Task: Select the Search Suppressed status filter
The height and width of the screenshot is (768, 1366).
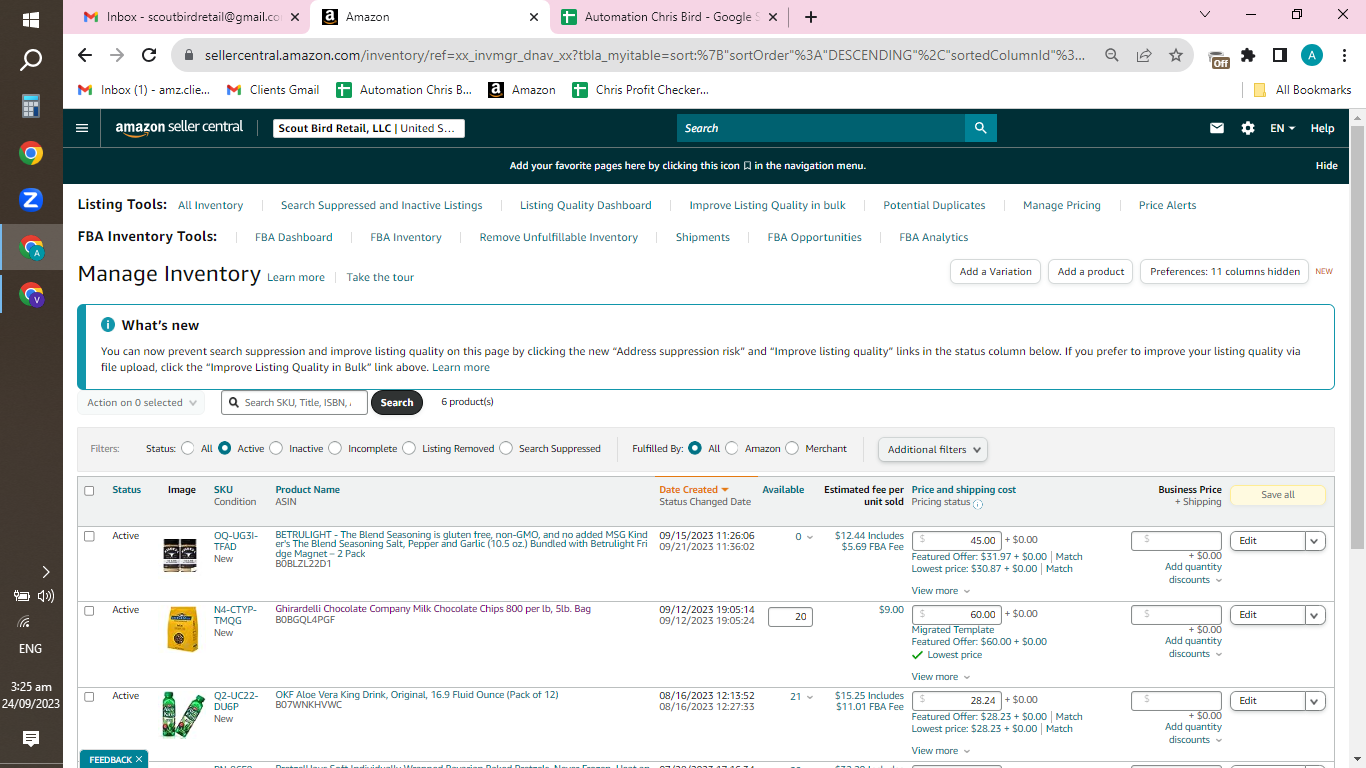Action: click(x=506, y=448)
